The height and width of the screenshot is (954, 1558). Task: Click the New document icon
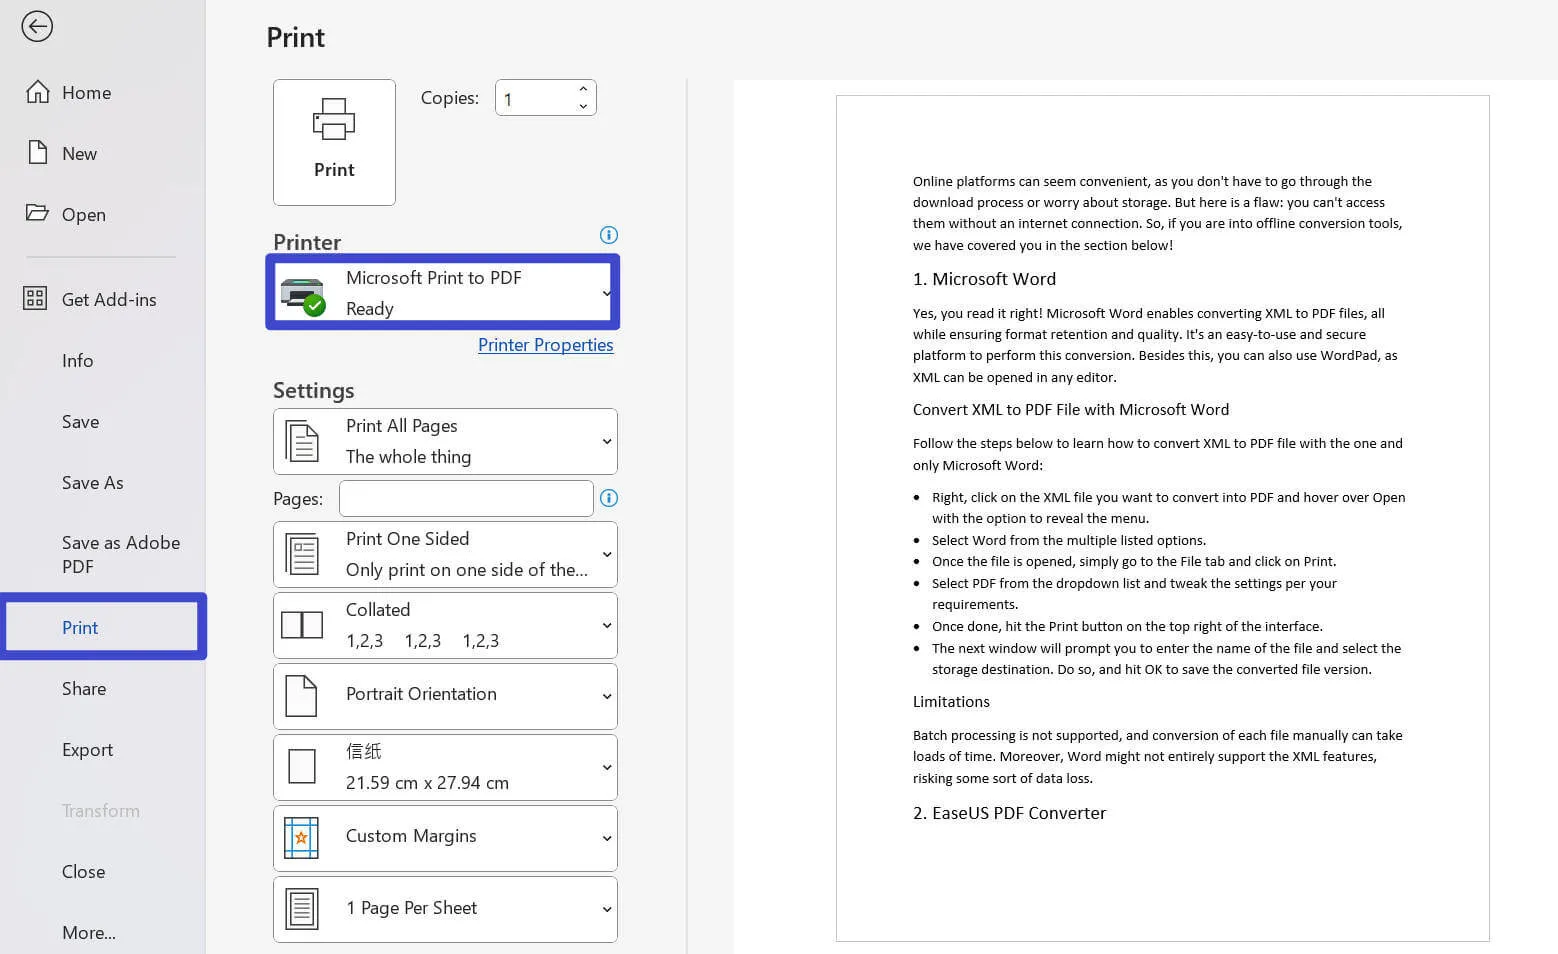[x=37, y=152]
